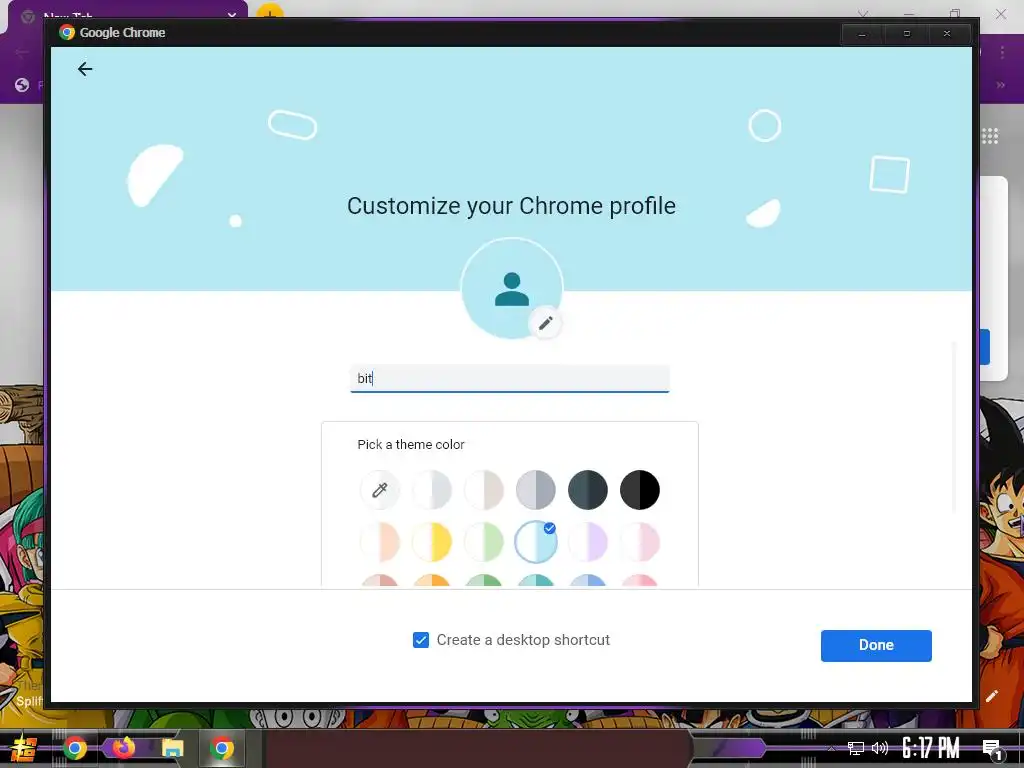Open File Explorer from the taskbar
This screenshot has width=1024, height=768.
click(x=172, y=748)
